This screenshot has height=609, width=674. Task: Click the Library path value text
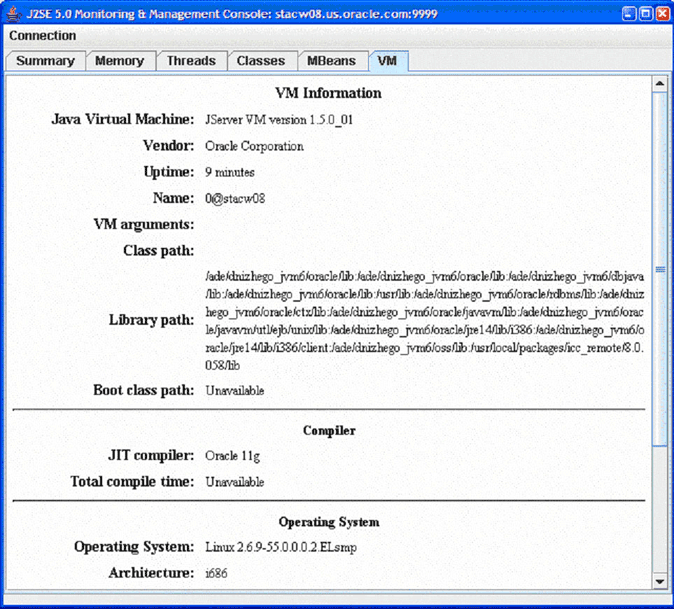424,321
